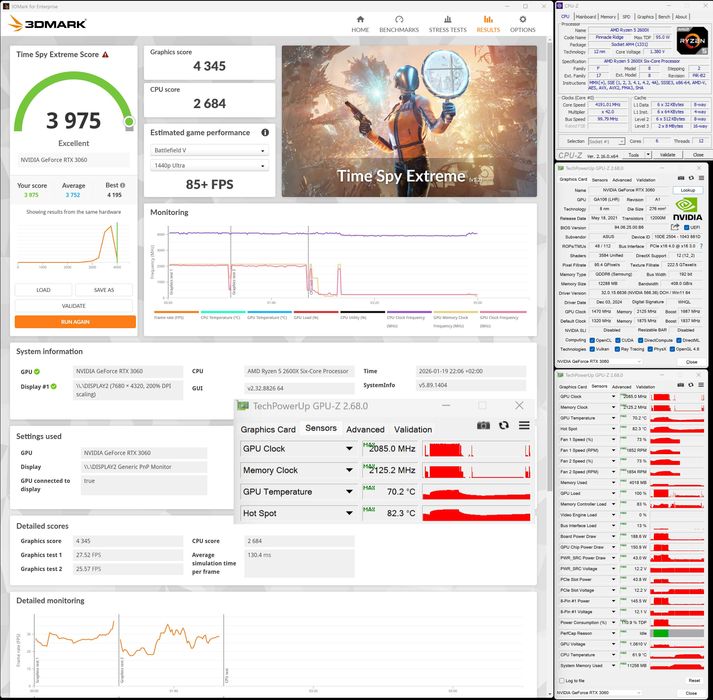Click the orange Frame rate legend swatch
This screenshot has height=700, width=713.
(x=176, y=312)
